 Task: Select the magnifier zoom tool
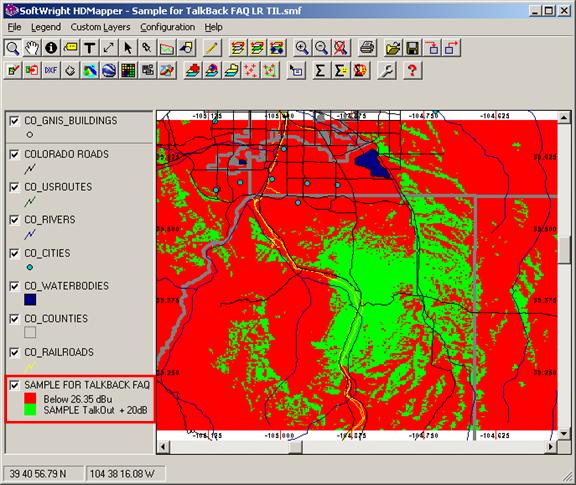(x=13, y=48)
